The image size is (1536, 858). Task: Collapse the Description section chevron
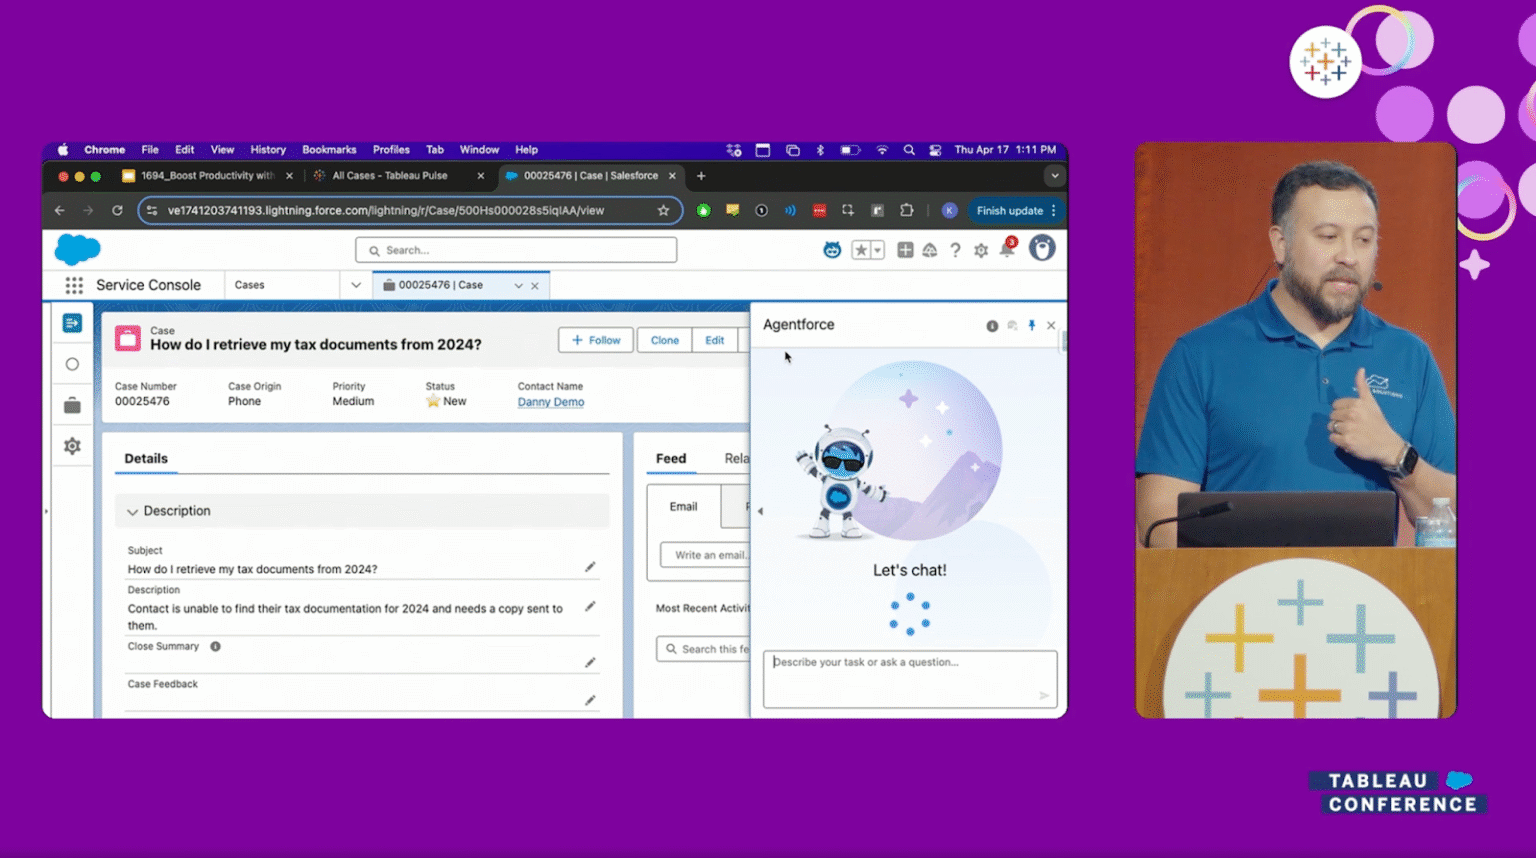point(133,511)
